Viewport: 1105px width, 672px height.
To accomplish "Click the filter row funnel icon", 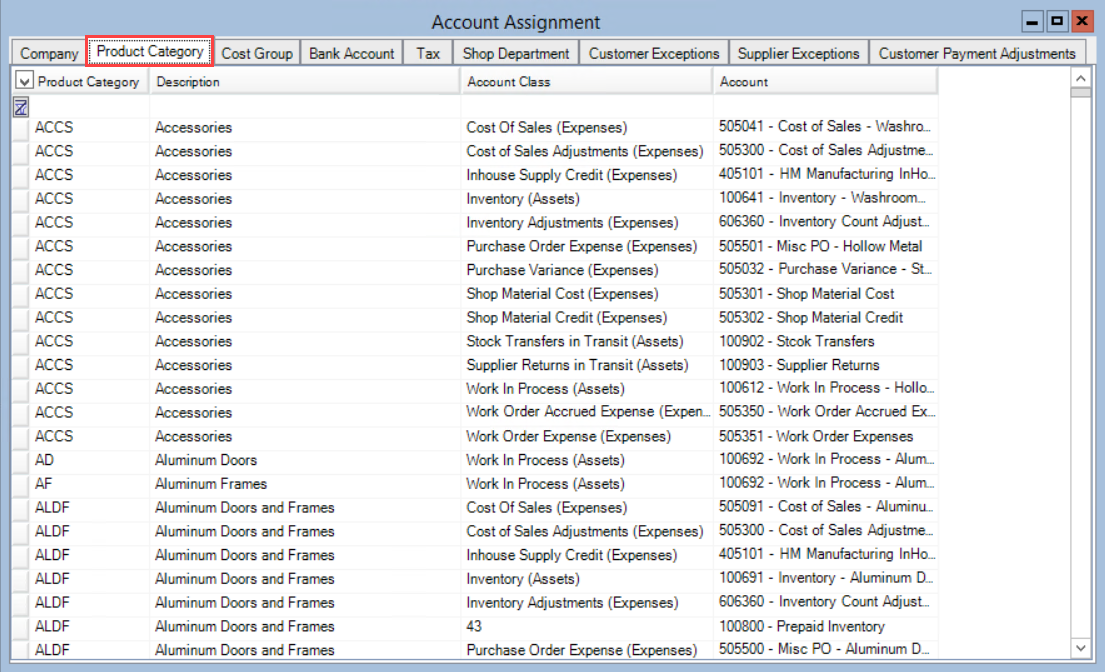I will tap(21, 107).
